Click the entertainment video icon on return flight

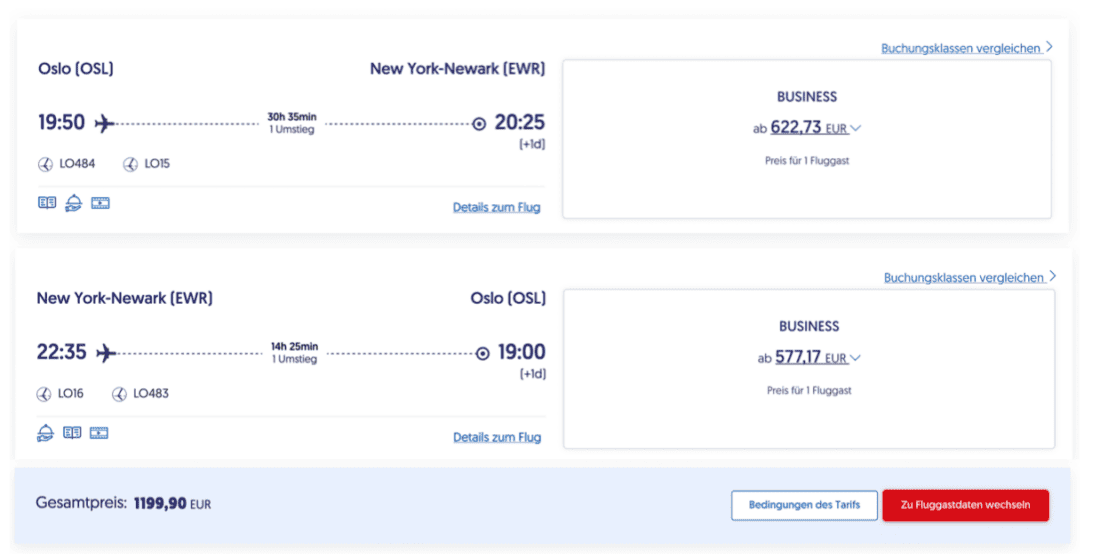98,433
